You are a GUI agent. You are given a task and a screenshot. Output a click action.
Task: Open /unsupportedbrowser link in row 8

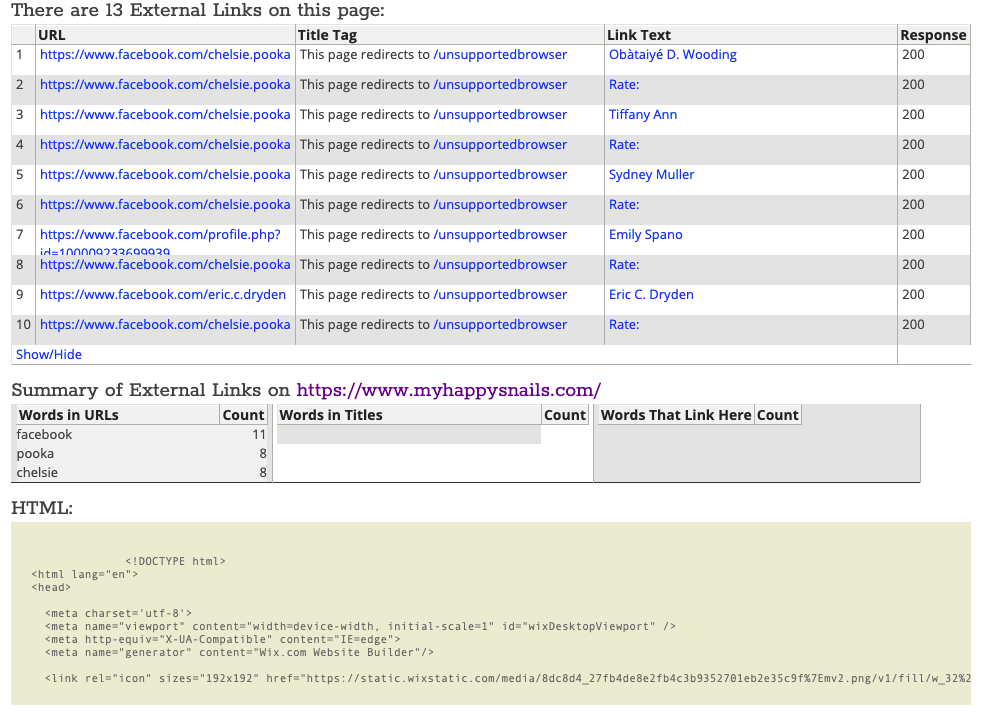point(500,265)
